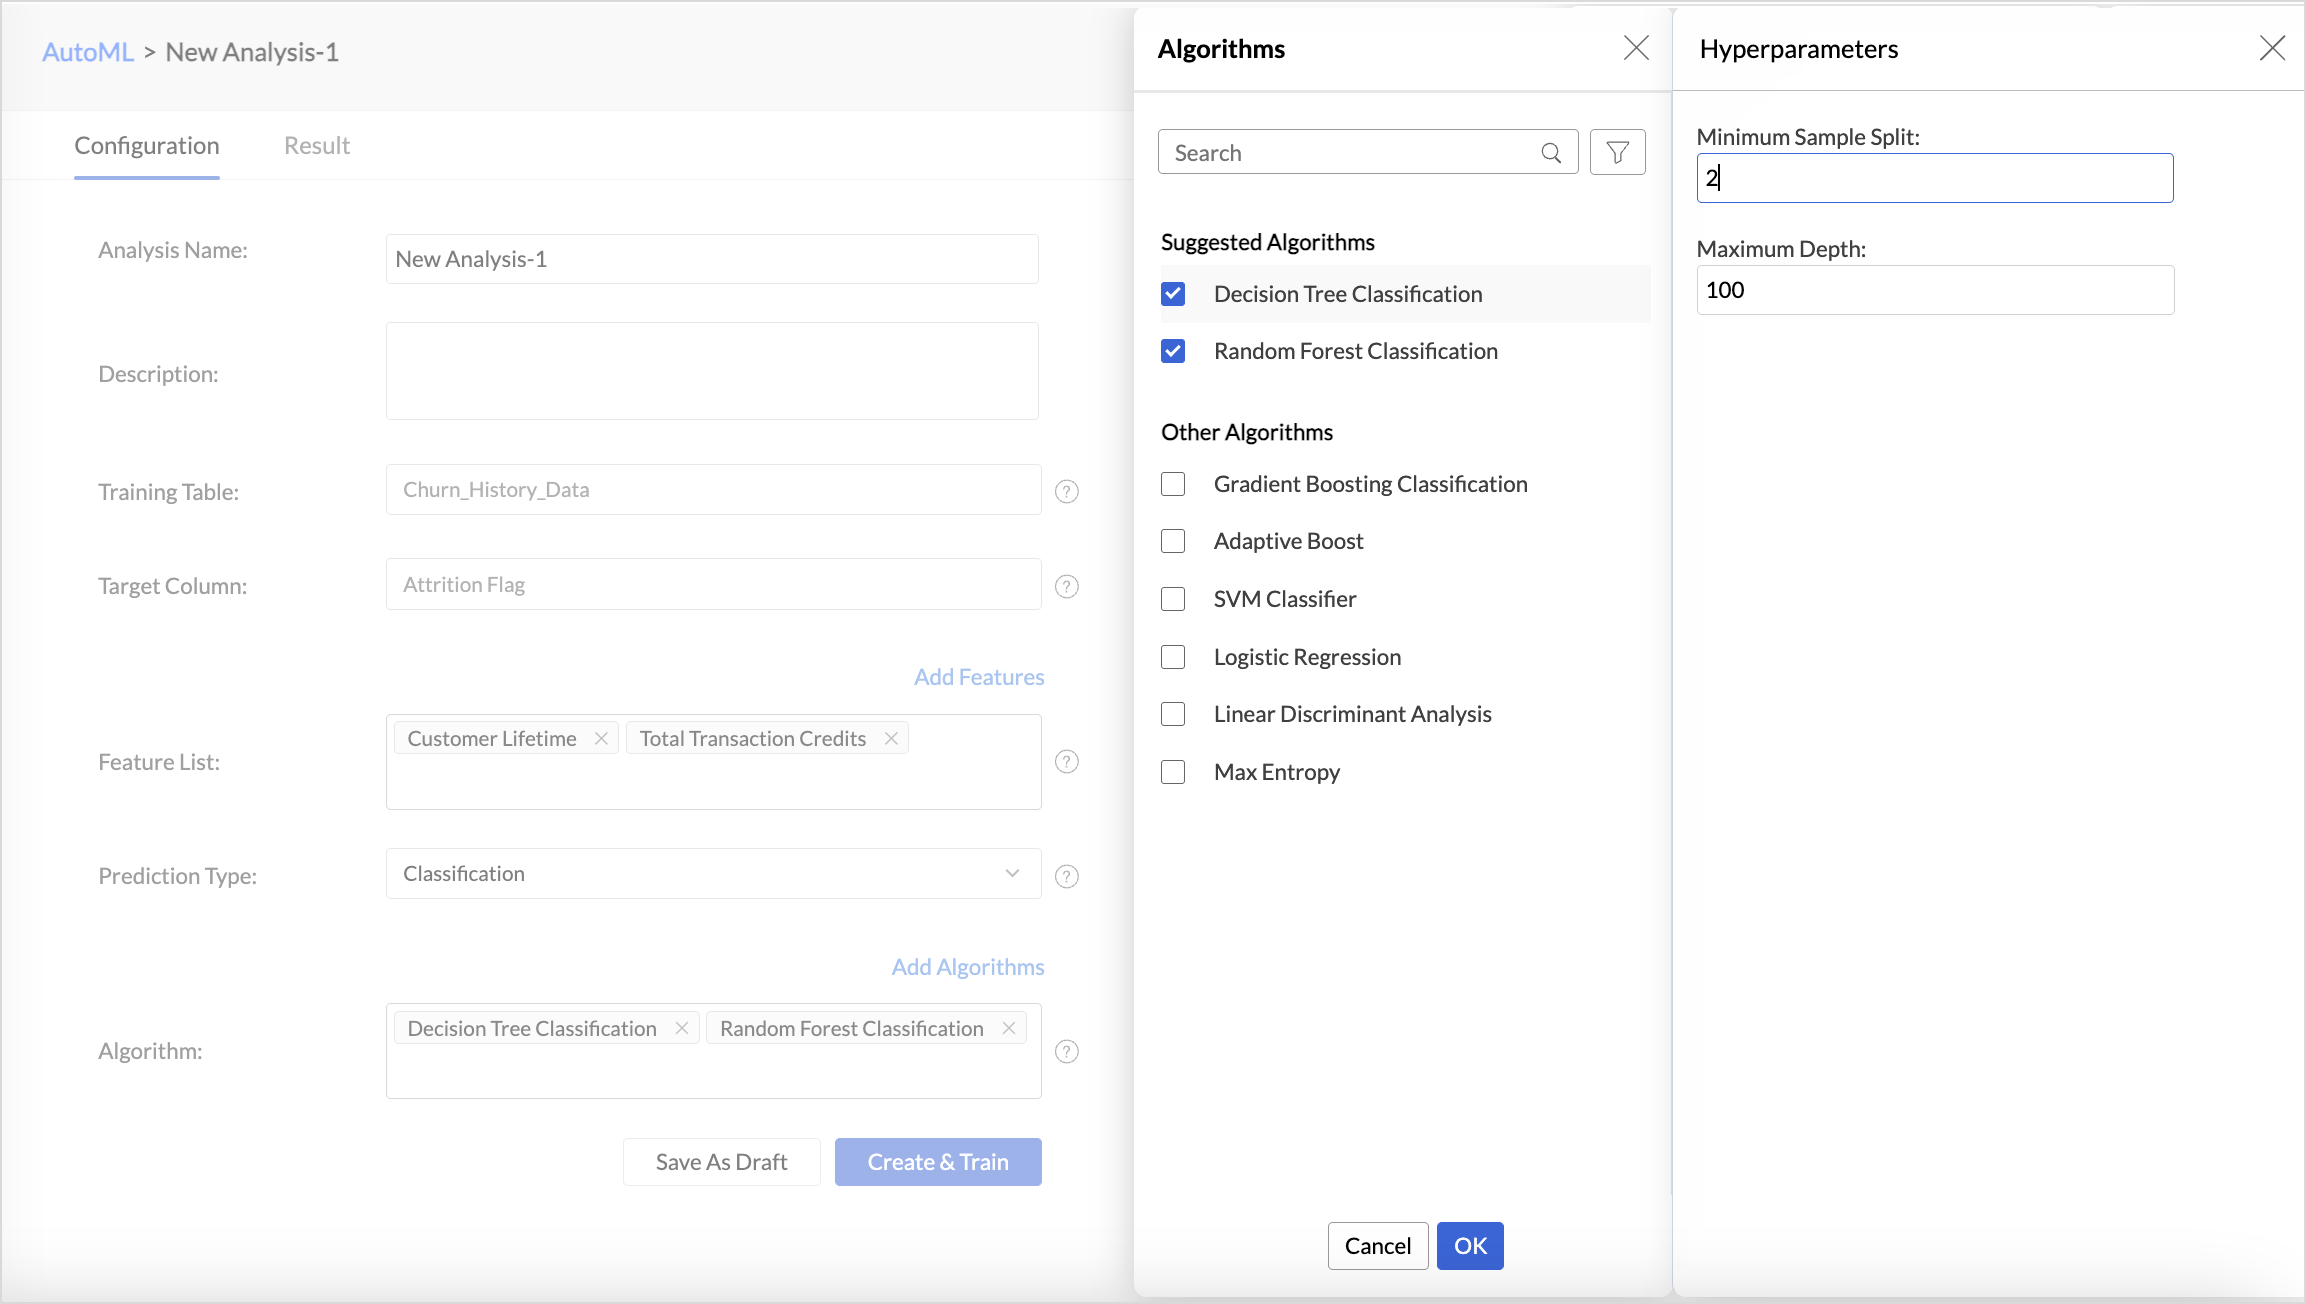The height and width of the screenshot is (1304, 2306).
Task: Open help icon next to Target Column
Action: pyautogui.click(x=1067, y=586)
